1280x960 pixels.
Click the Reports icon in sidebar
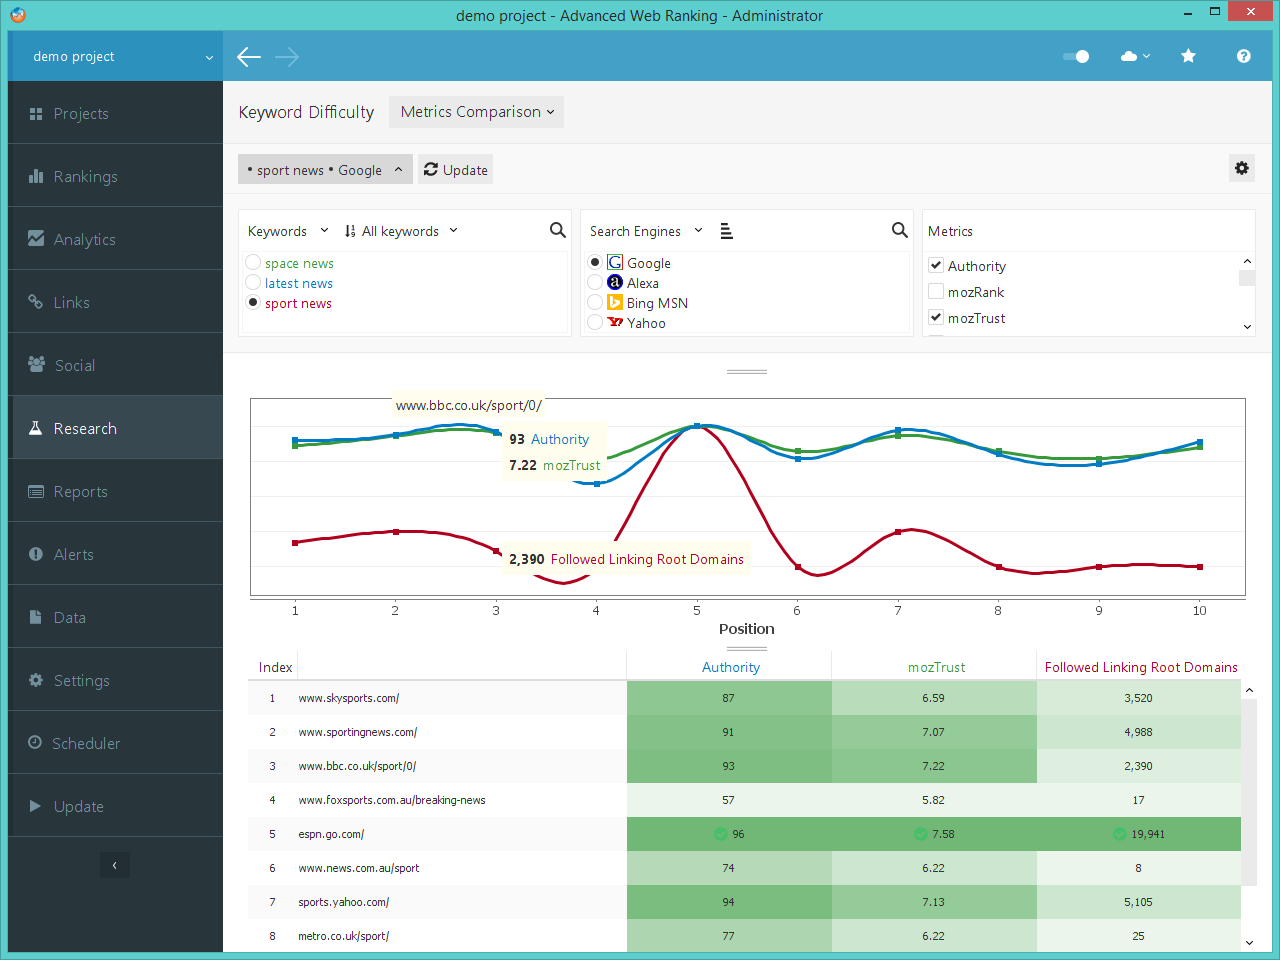click(x=36, y=491)
